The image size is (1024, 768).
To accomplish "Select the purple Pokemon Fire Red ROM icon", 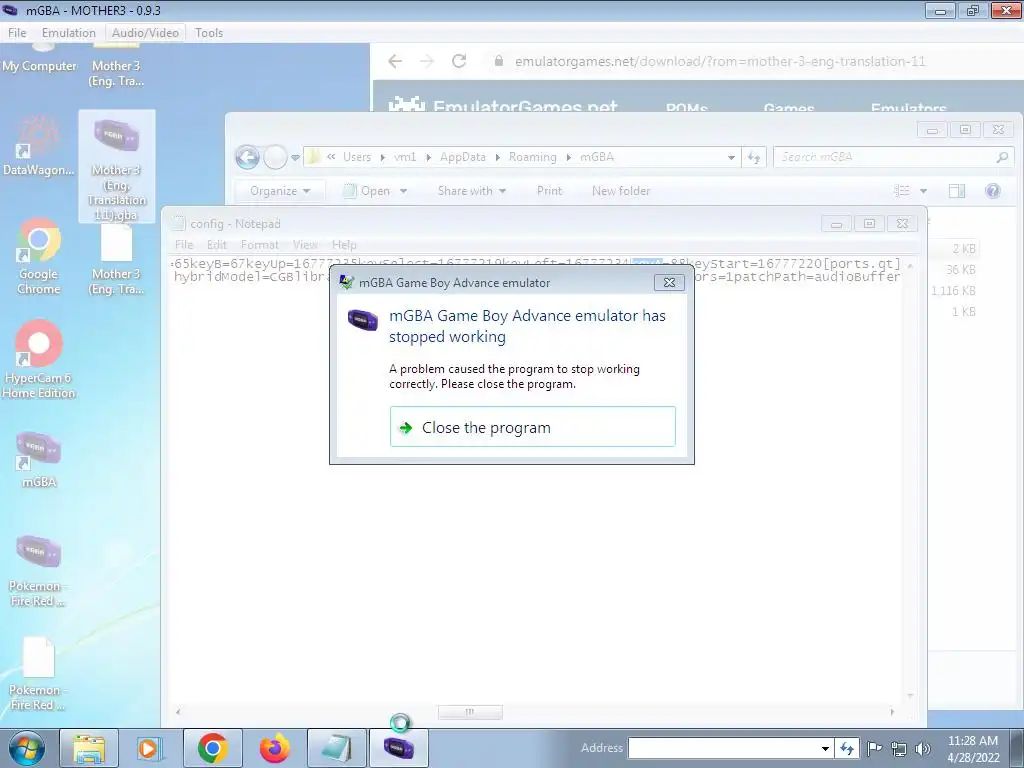I will 38,570.
